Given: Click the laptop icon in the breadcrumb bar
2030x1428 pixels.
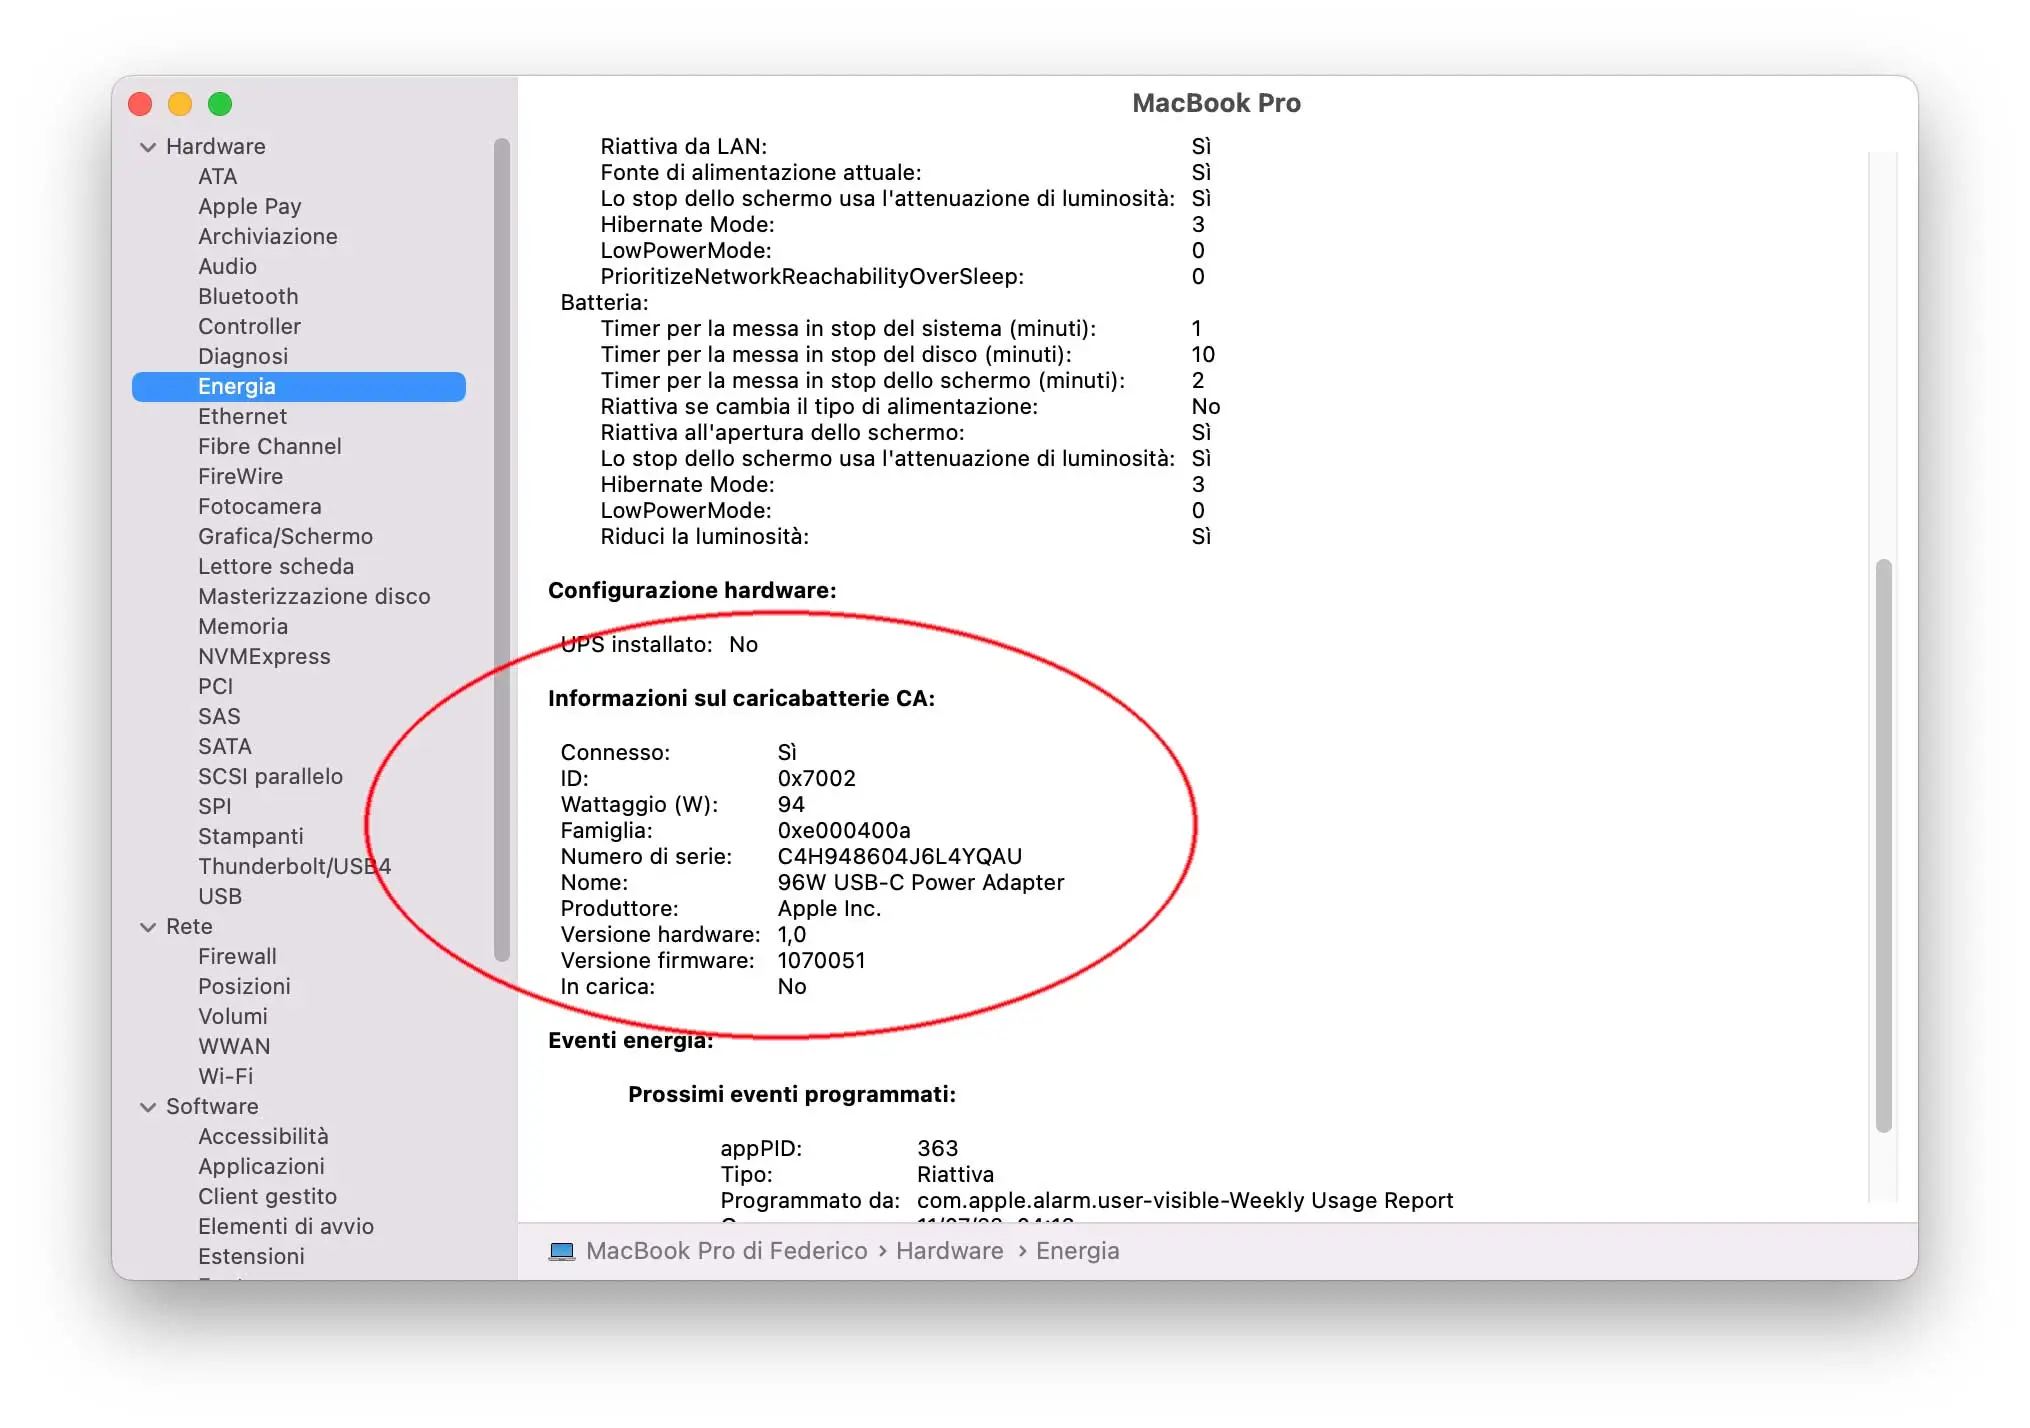Looking at the screenshot, I should point(563,1250).
